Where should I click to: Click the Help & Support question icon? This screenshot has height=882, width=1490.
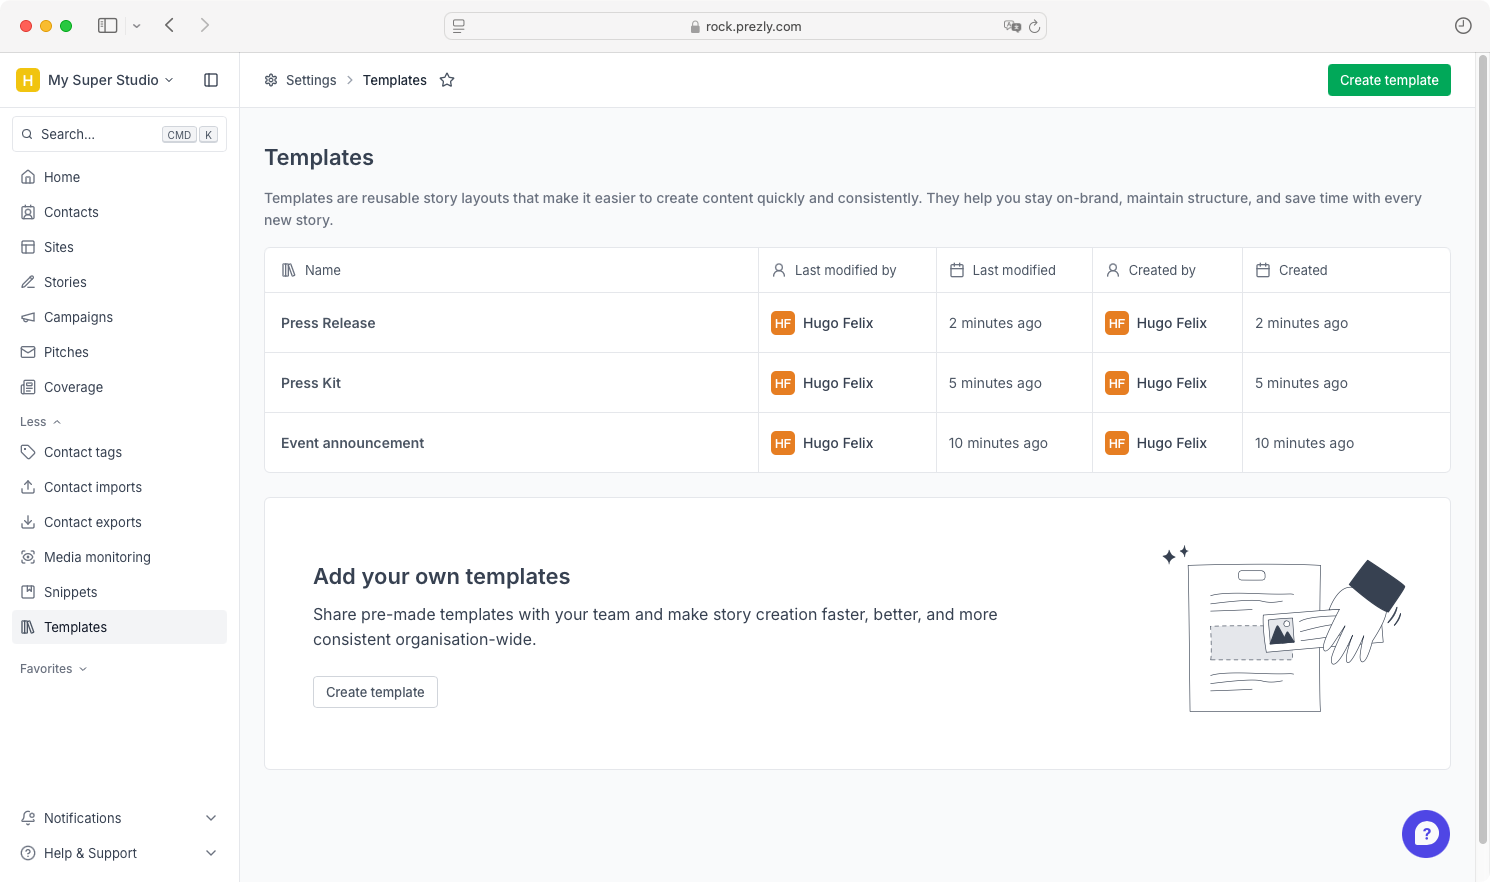(28, 853)
